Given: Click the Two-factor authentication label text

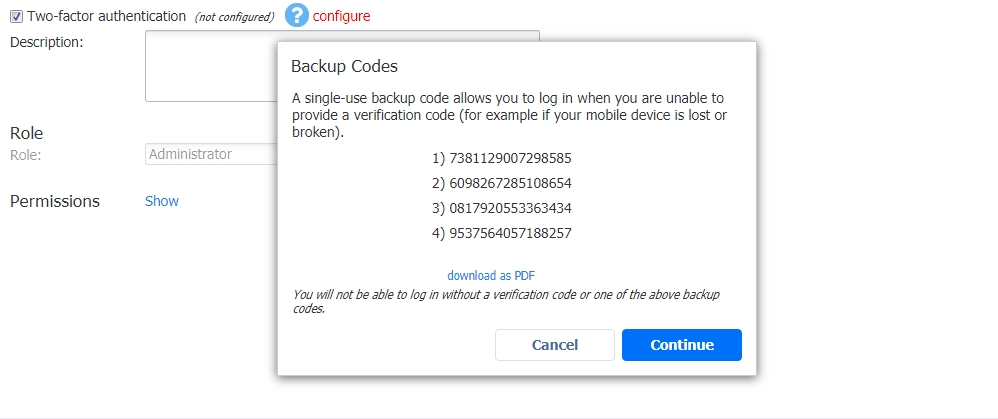Looking at the screenshot, I should (x=106, y=17).
